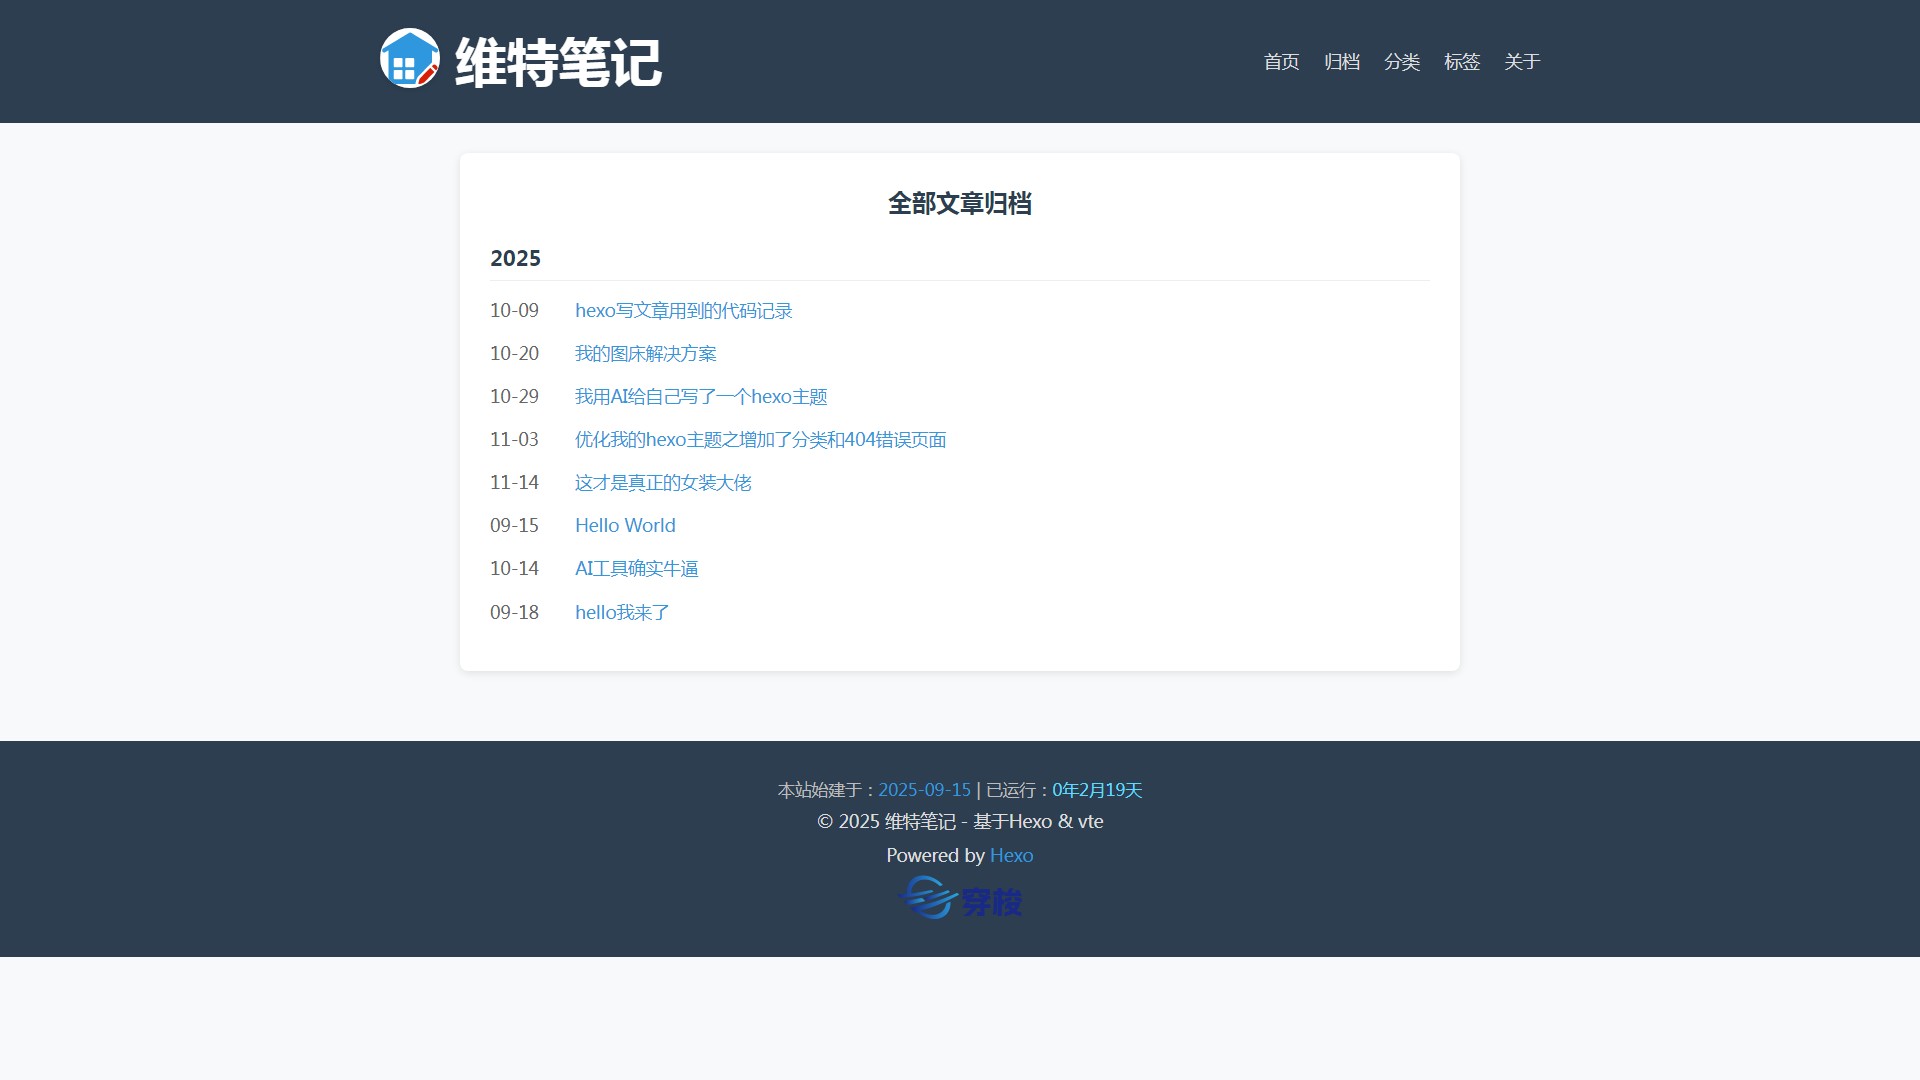Open article hexo写文章用到的代码记录

coord(683,311)
